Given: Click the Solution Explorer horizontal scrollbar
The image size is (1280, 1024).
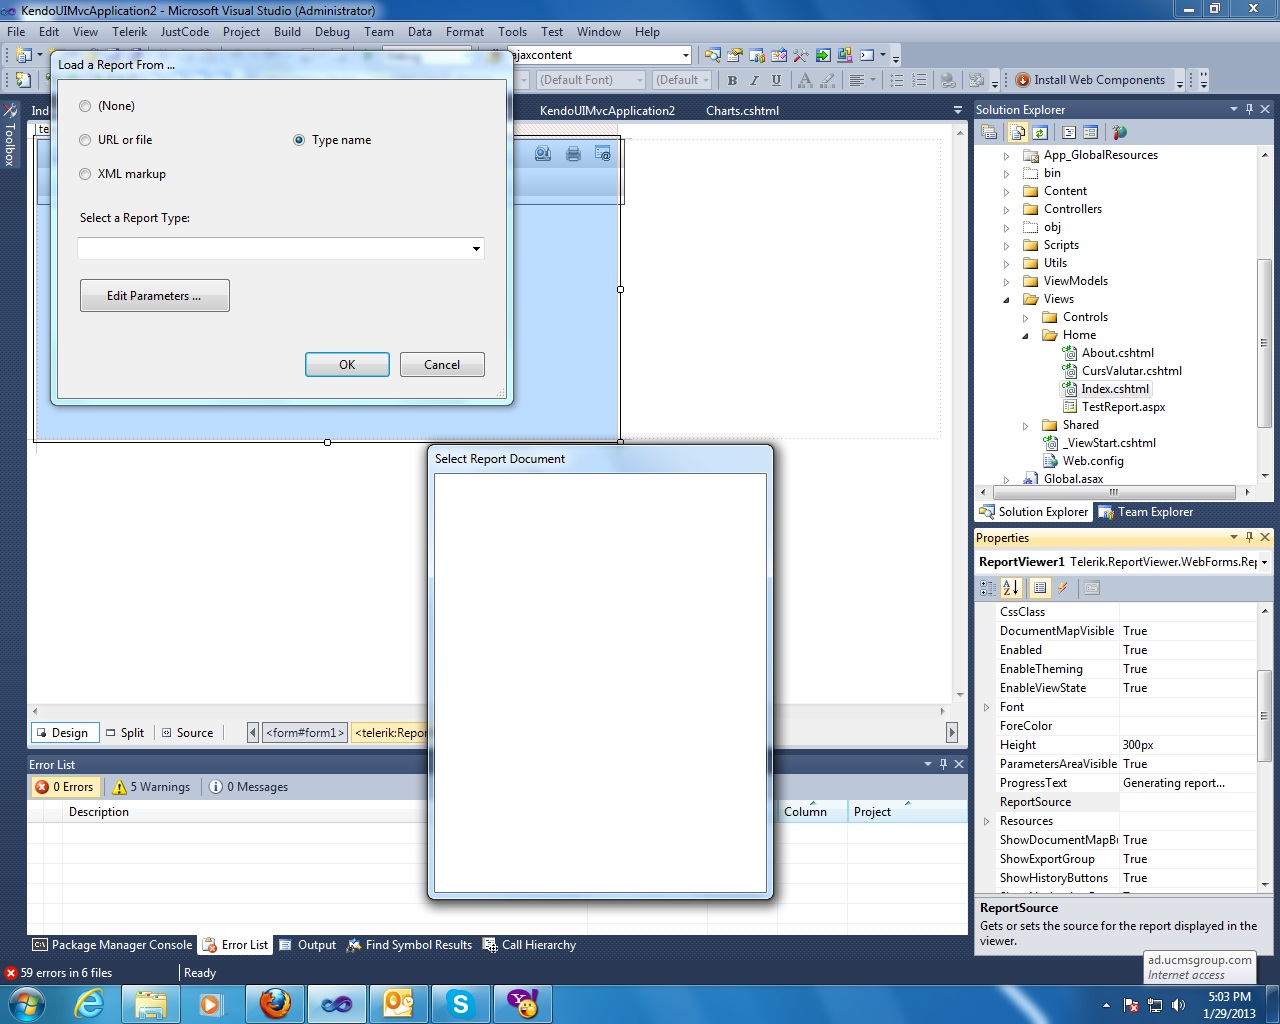Looking at the screenshot, I should (1113, 492).
